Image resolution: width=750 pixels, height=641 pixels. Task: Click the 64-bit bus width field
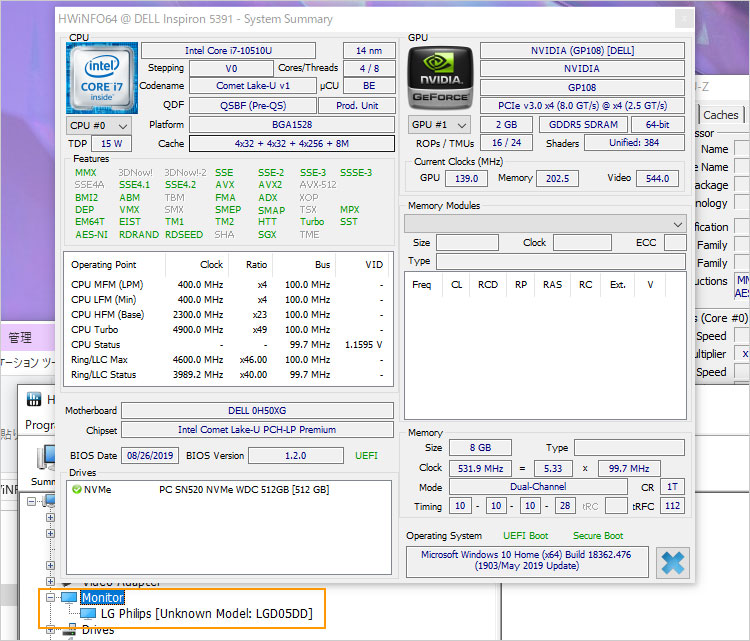[658, 125]
